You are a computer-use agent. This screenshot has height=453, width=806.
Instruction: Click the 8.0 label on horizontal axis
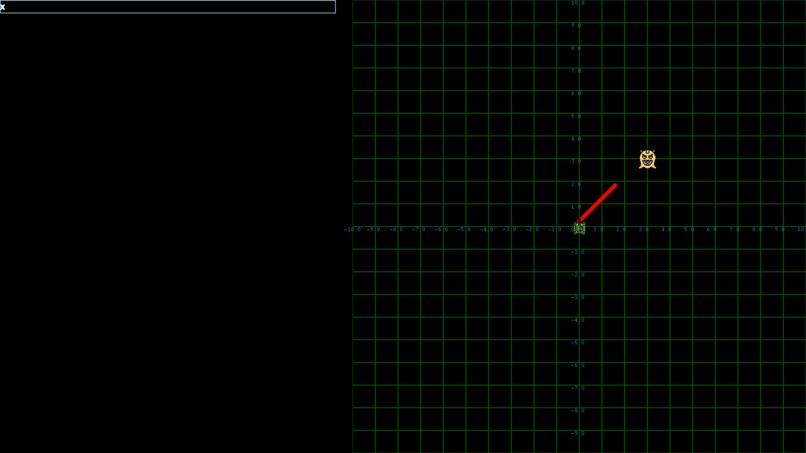click(757, 229)
